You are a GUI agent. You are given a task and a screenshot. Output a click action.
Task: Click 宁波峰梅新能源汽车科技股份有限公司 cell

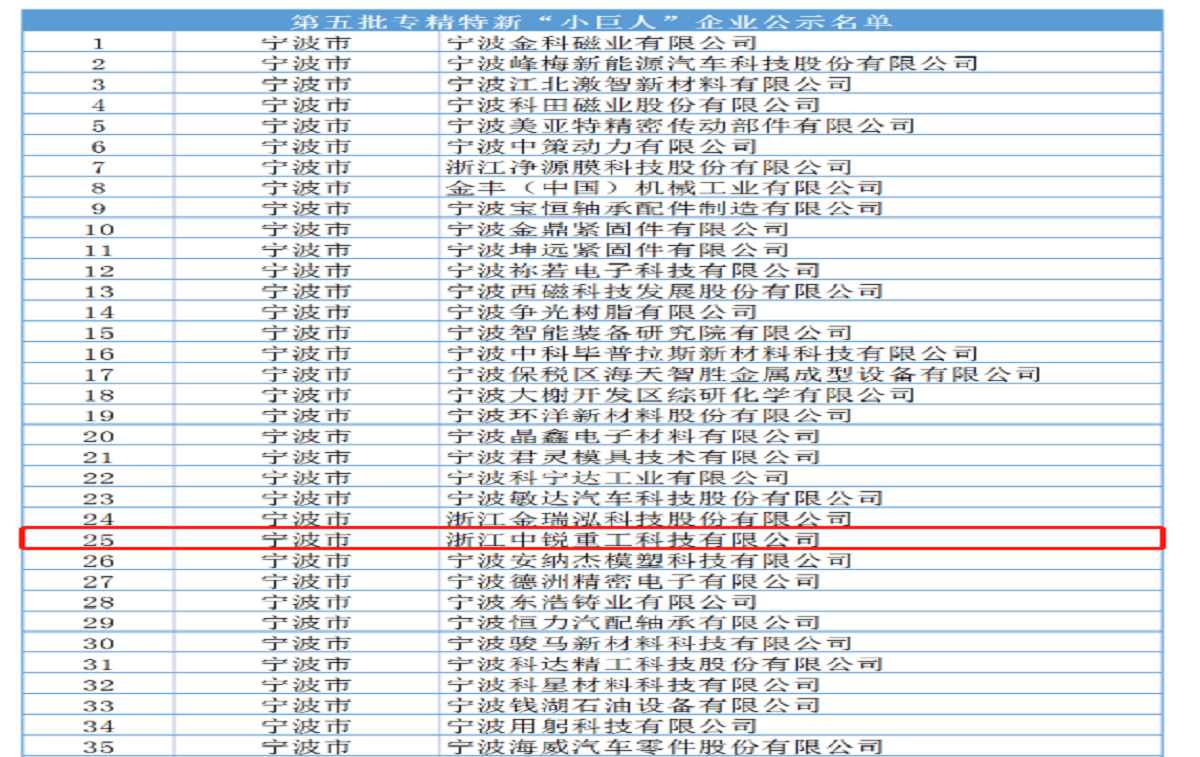click(x=712, y=63)
